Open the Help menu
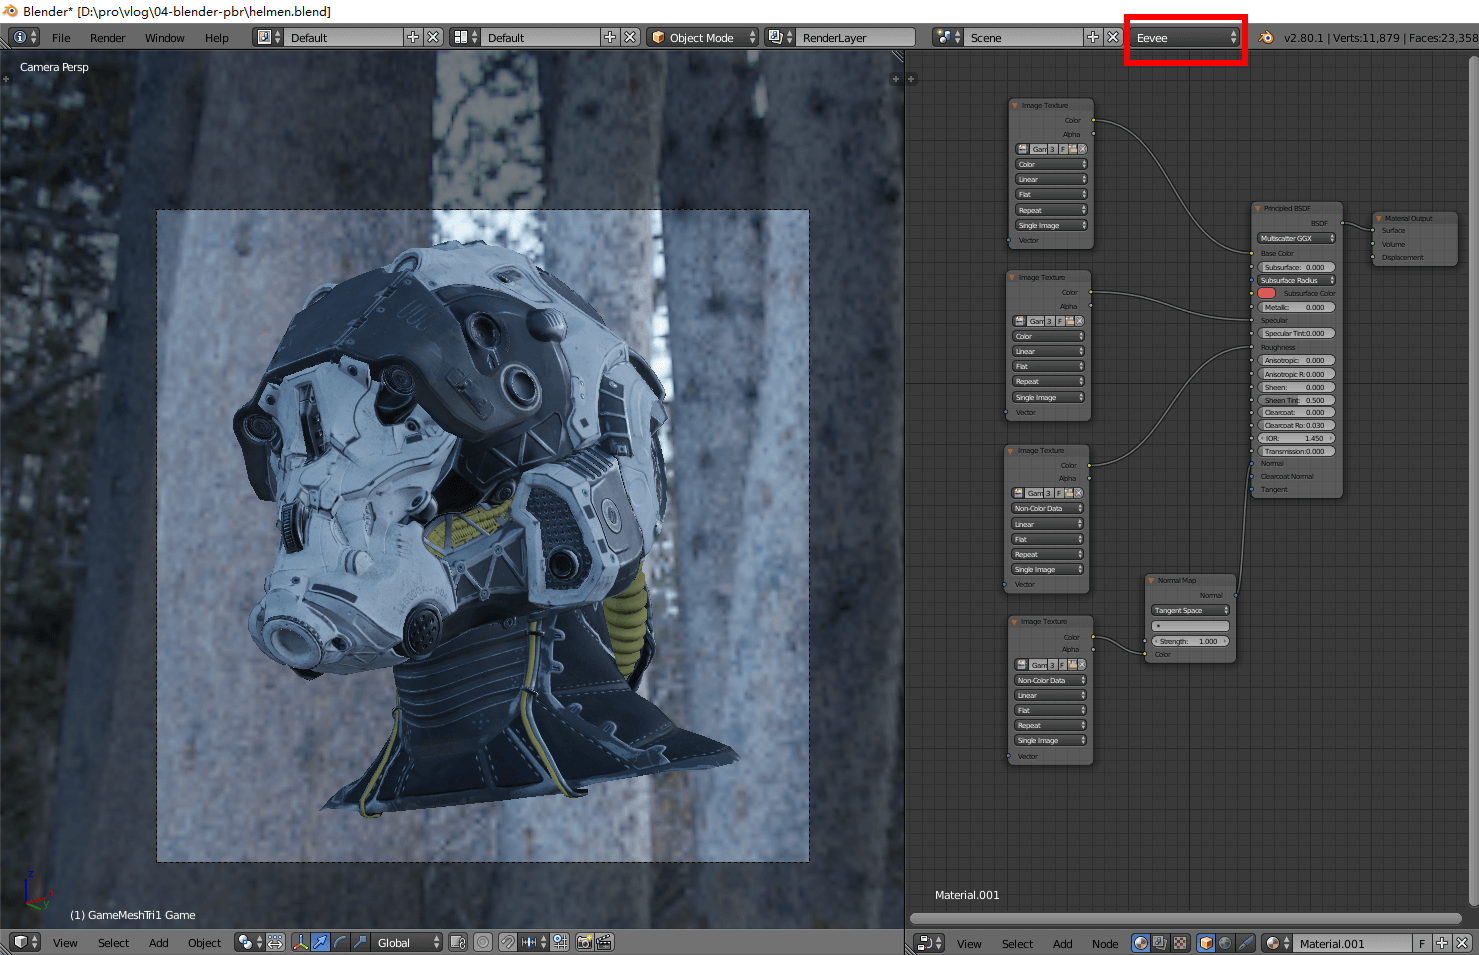 pos(217,38)
